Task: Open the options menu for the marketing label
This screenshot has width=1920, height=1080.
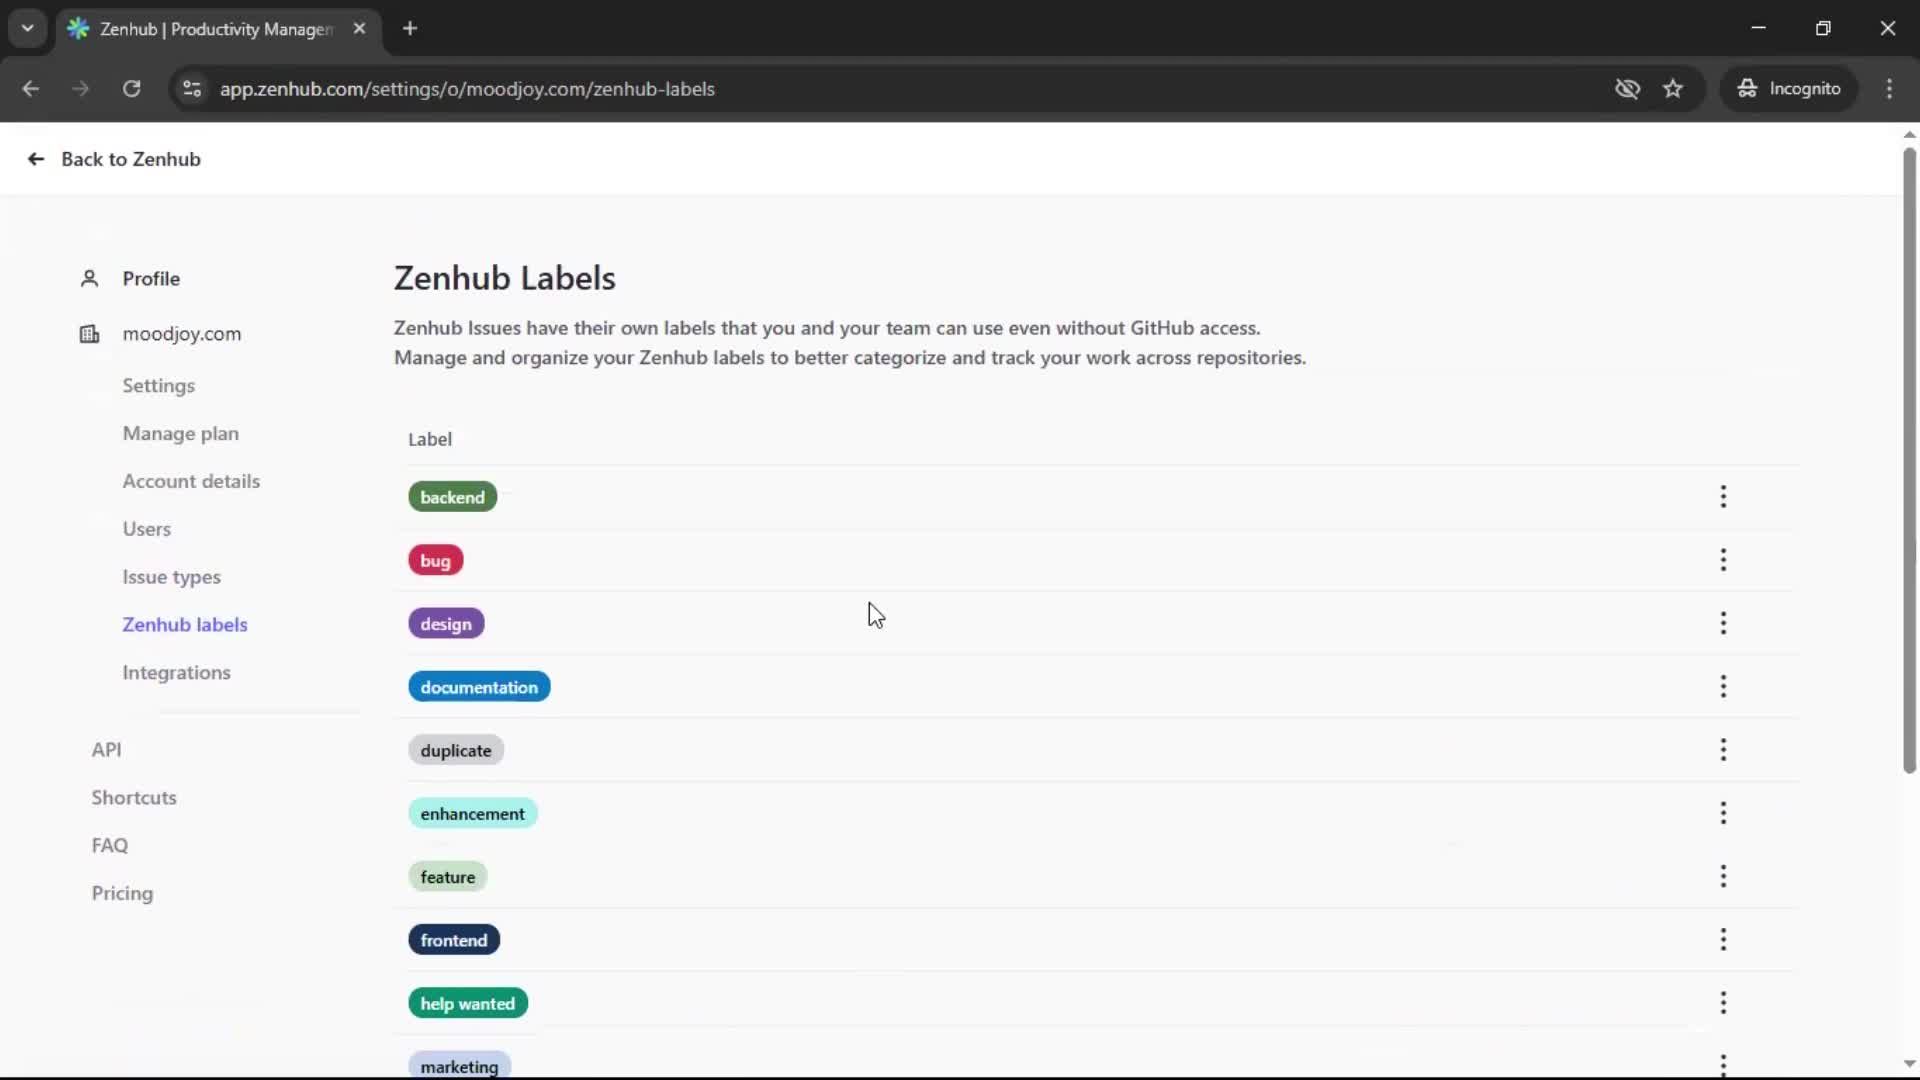Action: (x=1724, y=1065)
